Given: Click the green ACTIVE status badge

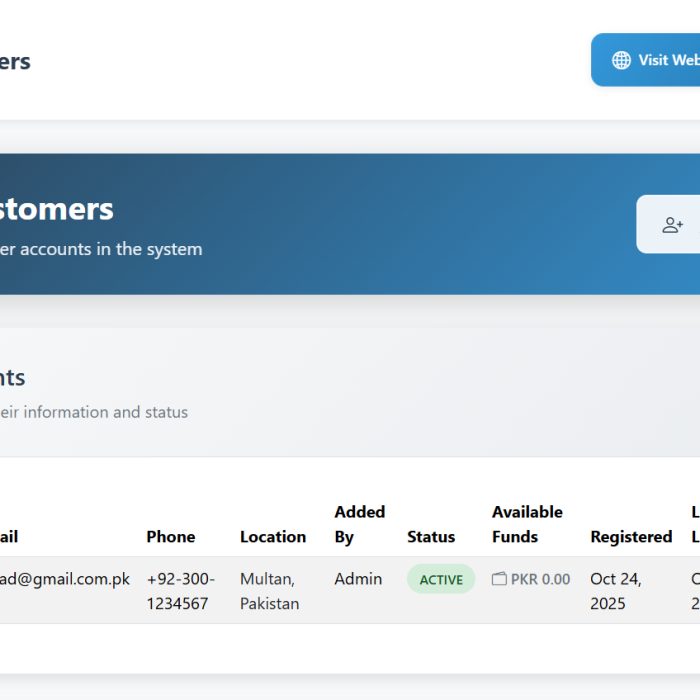Looking at the screenshot, I should click(x=441, y=579).
